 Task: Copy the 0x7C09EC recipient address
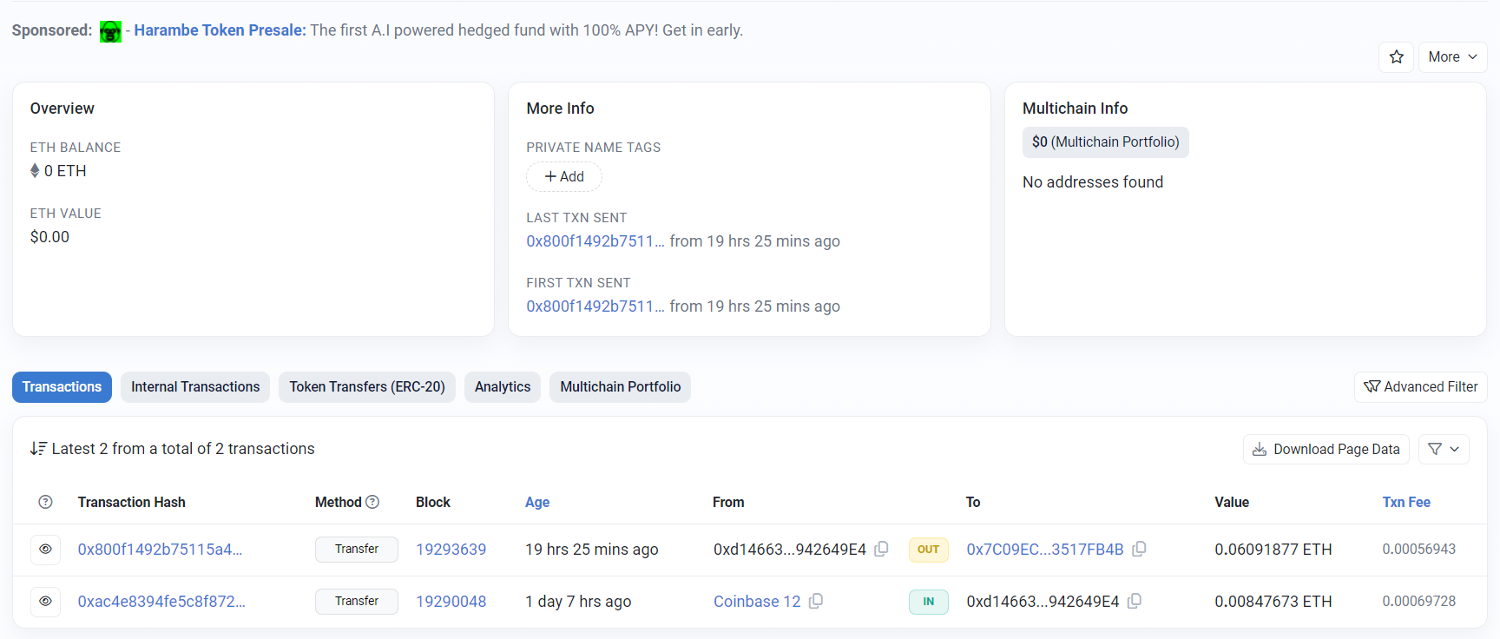click(x=1139, y=549)
